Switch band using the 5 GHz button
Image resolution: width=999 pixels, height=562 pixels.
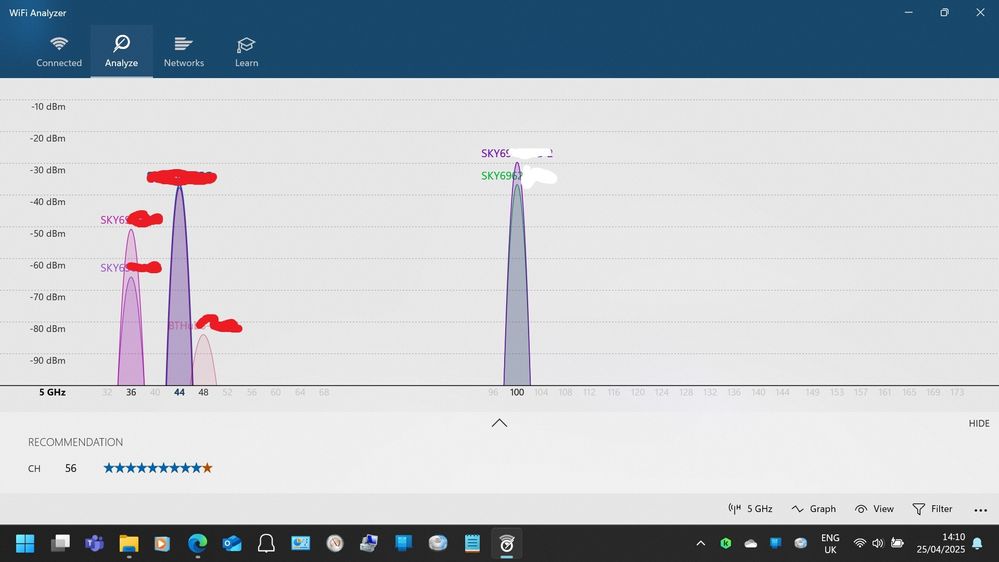750,508
